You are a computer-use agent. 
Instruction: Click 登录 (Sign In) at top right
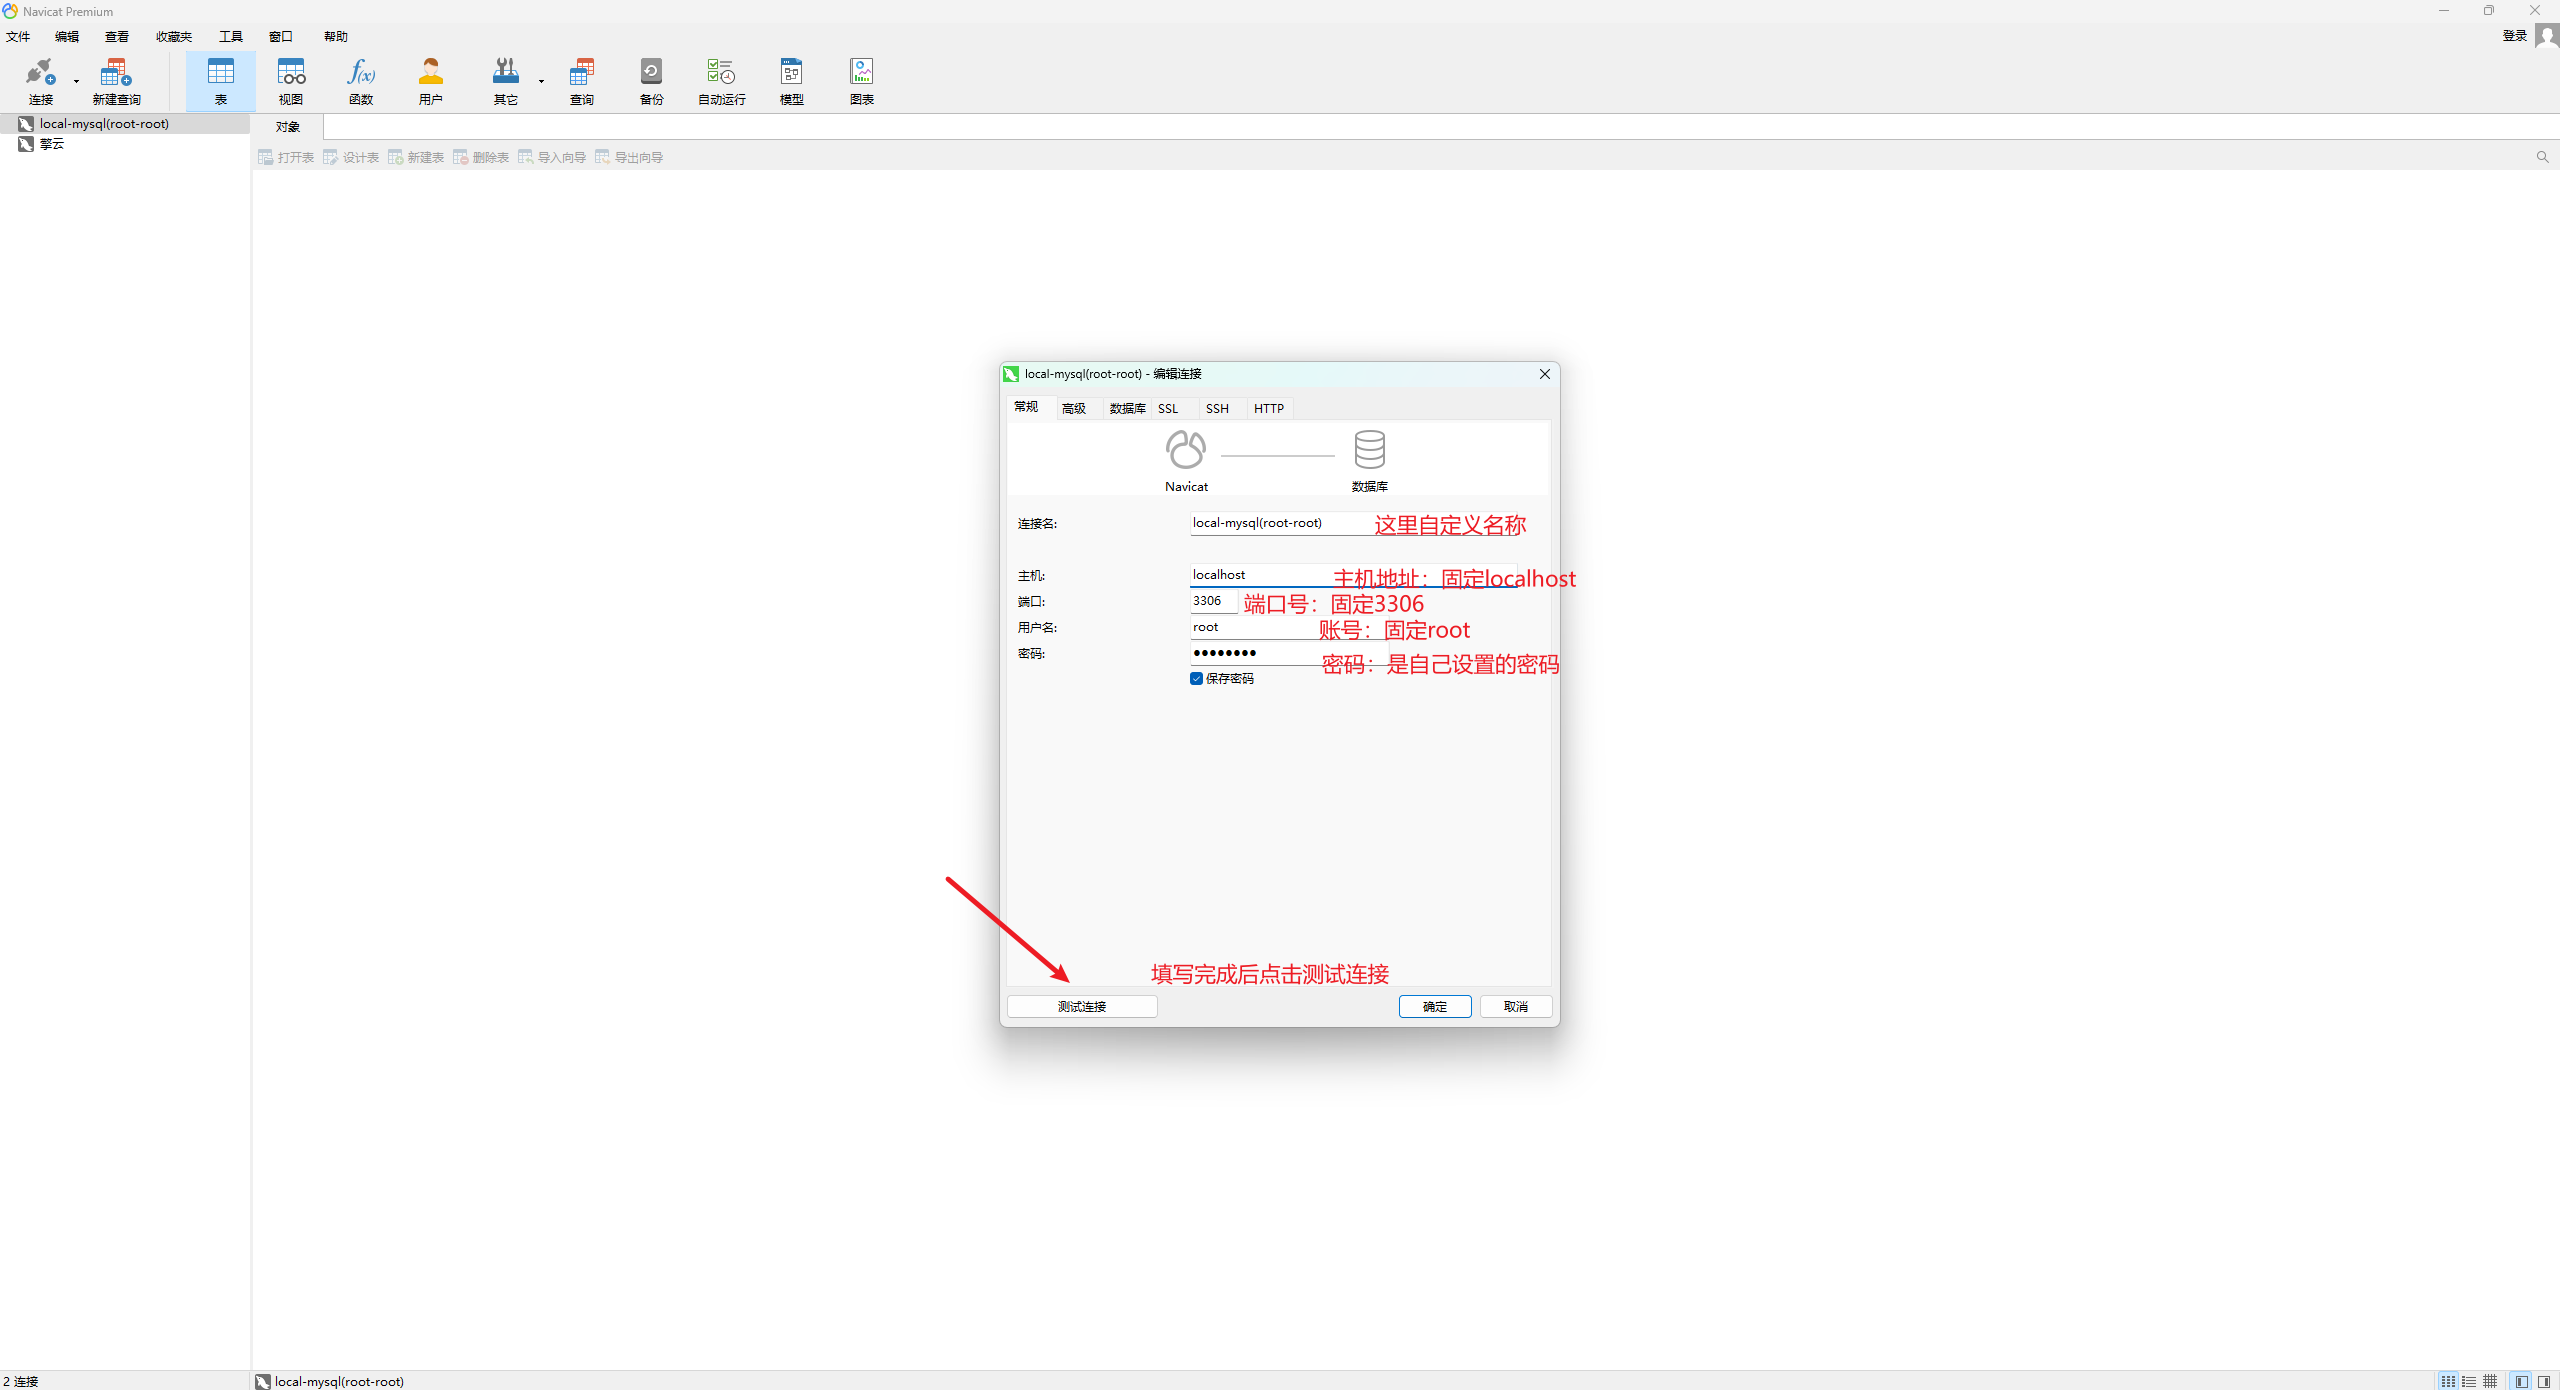tap(2515, 36)
